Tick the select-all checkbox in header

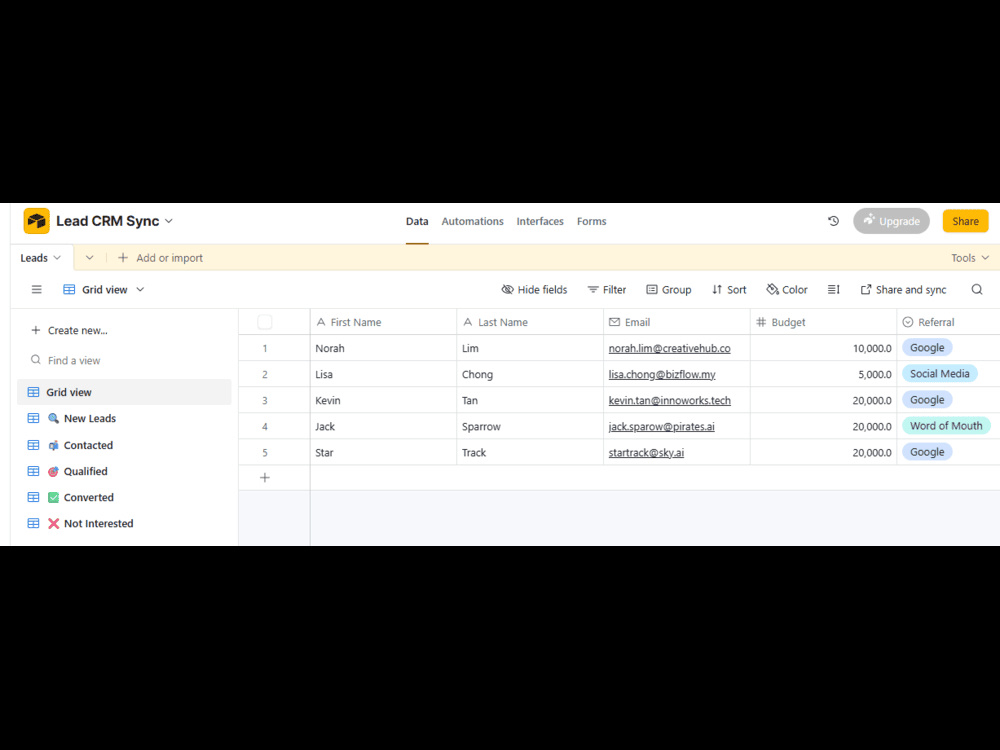(x=265, y=322)
